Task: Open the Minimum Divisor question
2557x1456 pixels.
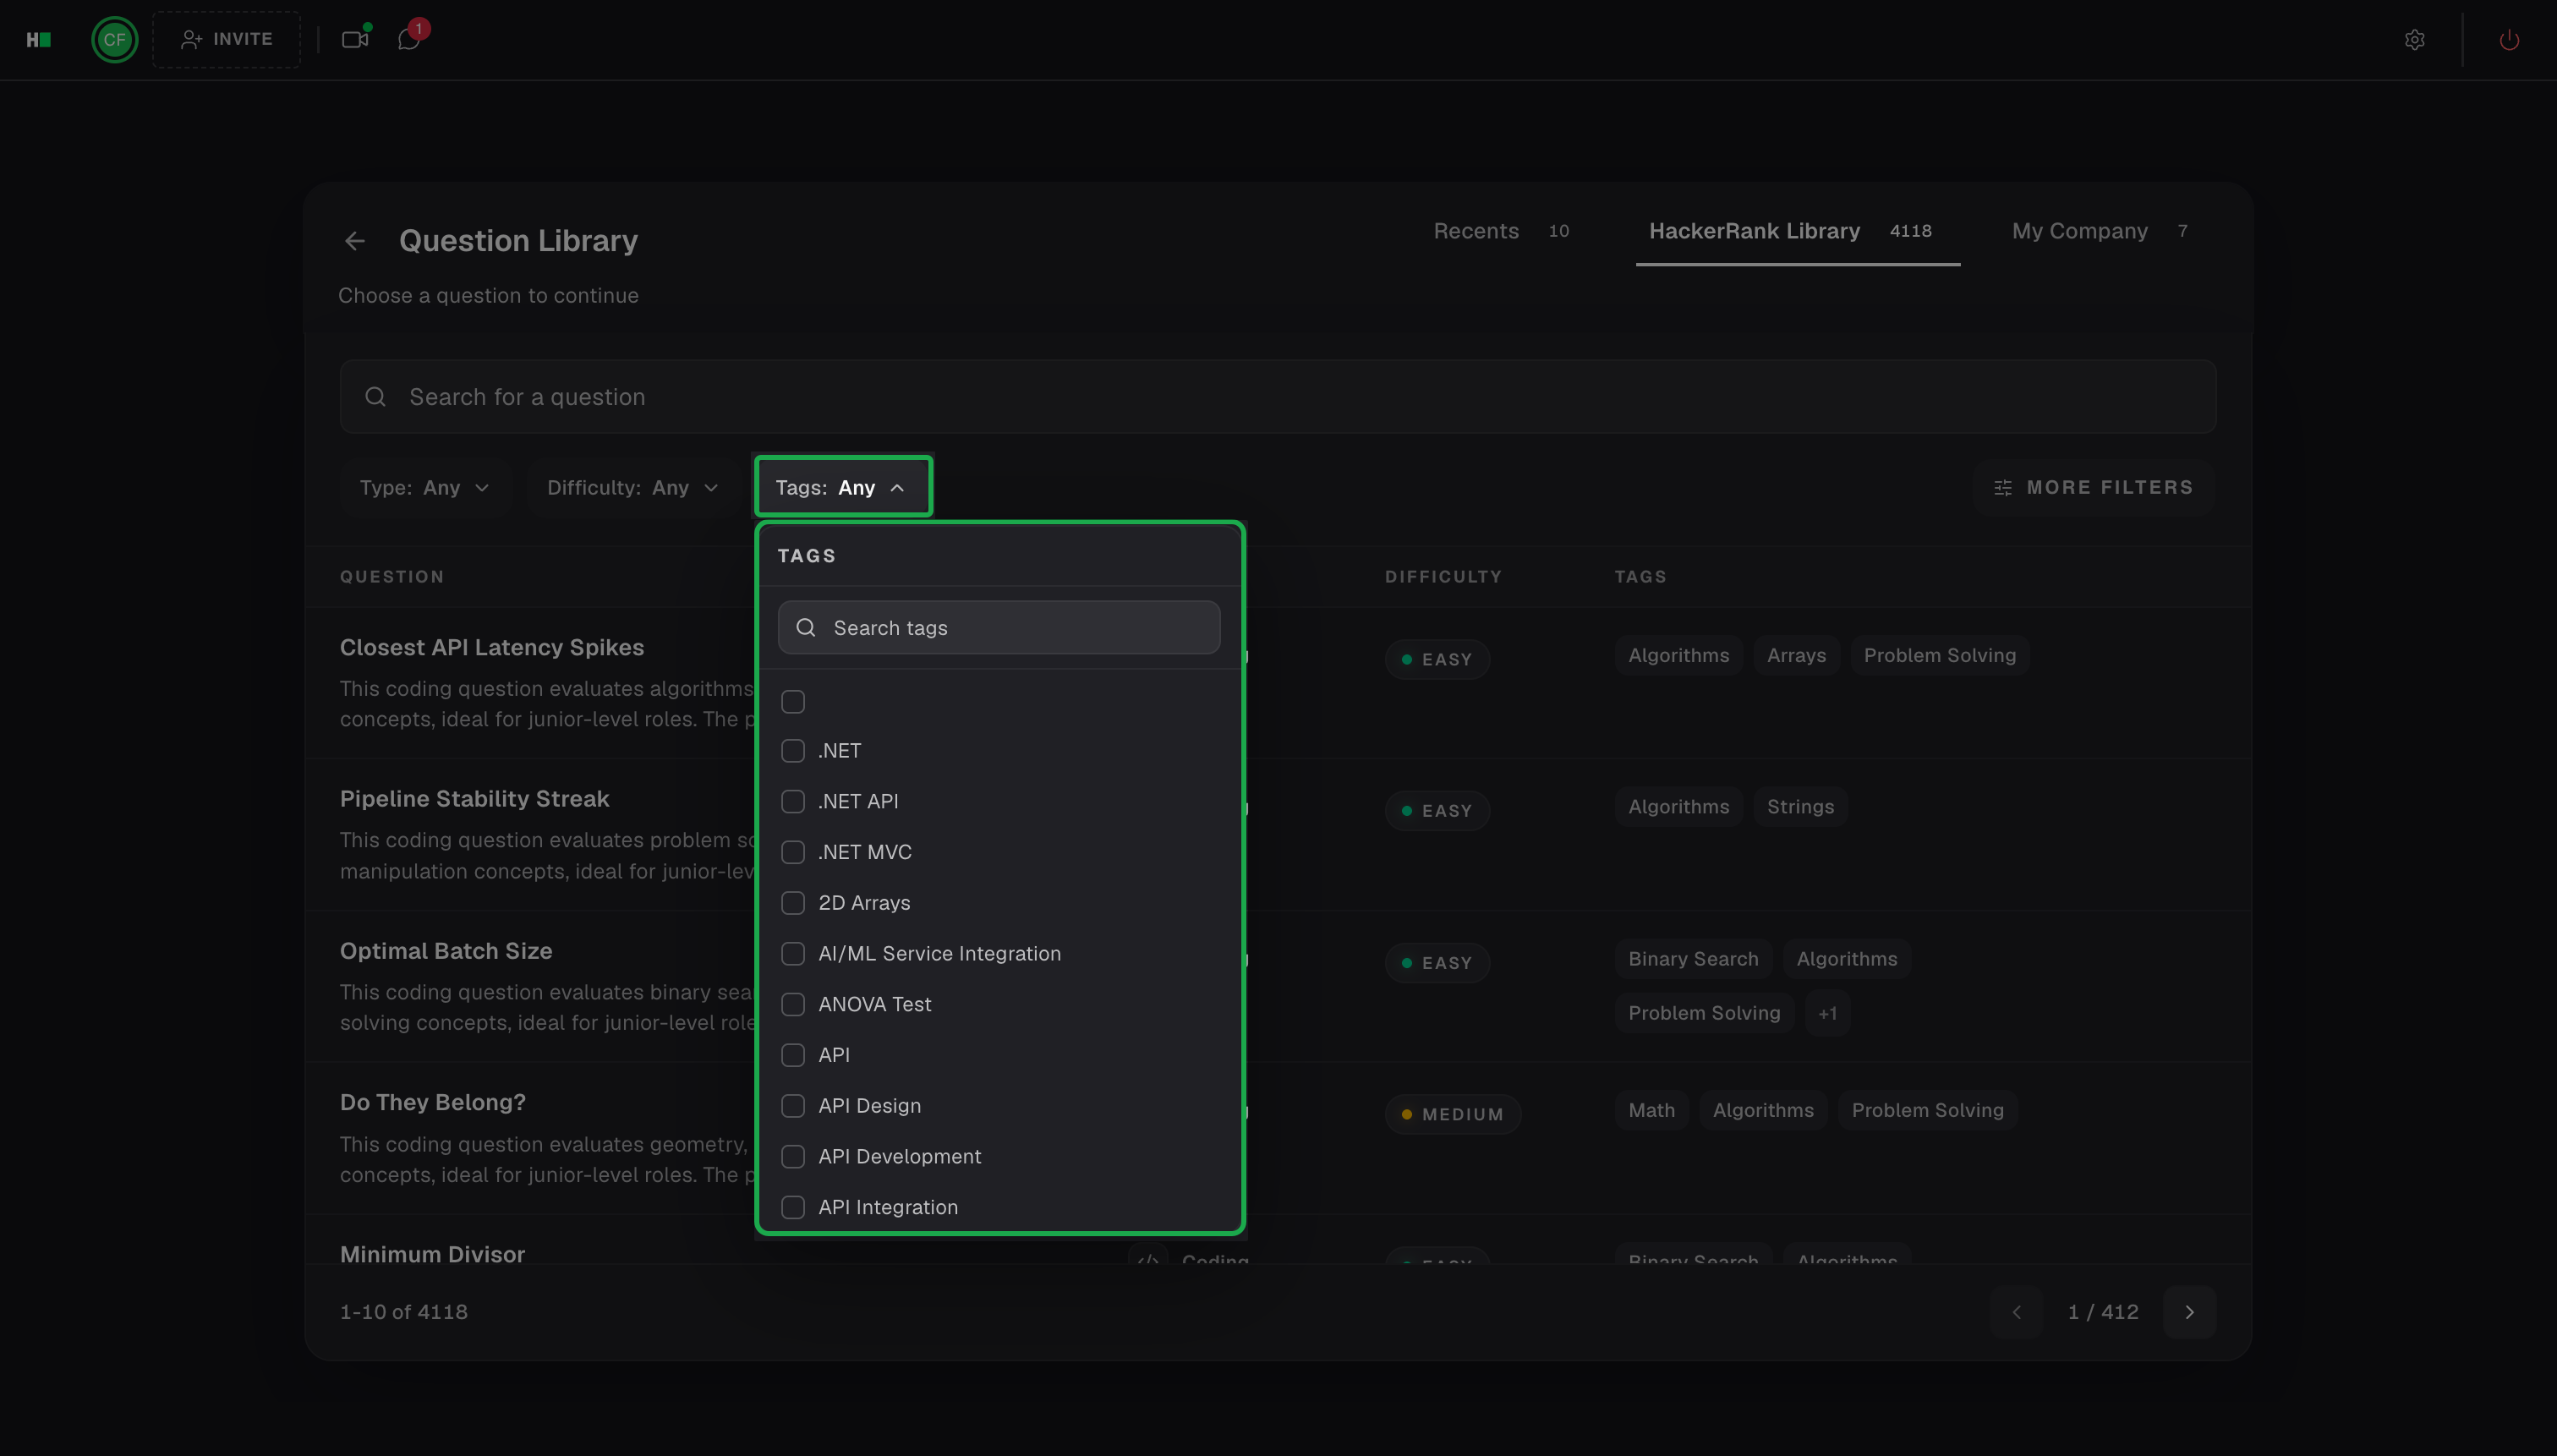Action: click(433, 1254)
